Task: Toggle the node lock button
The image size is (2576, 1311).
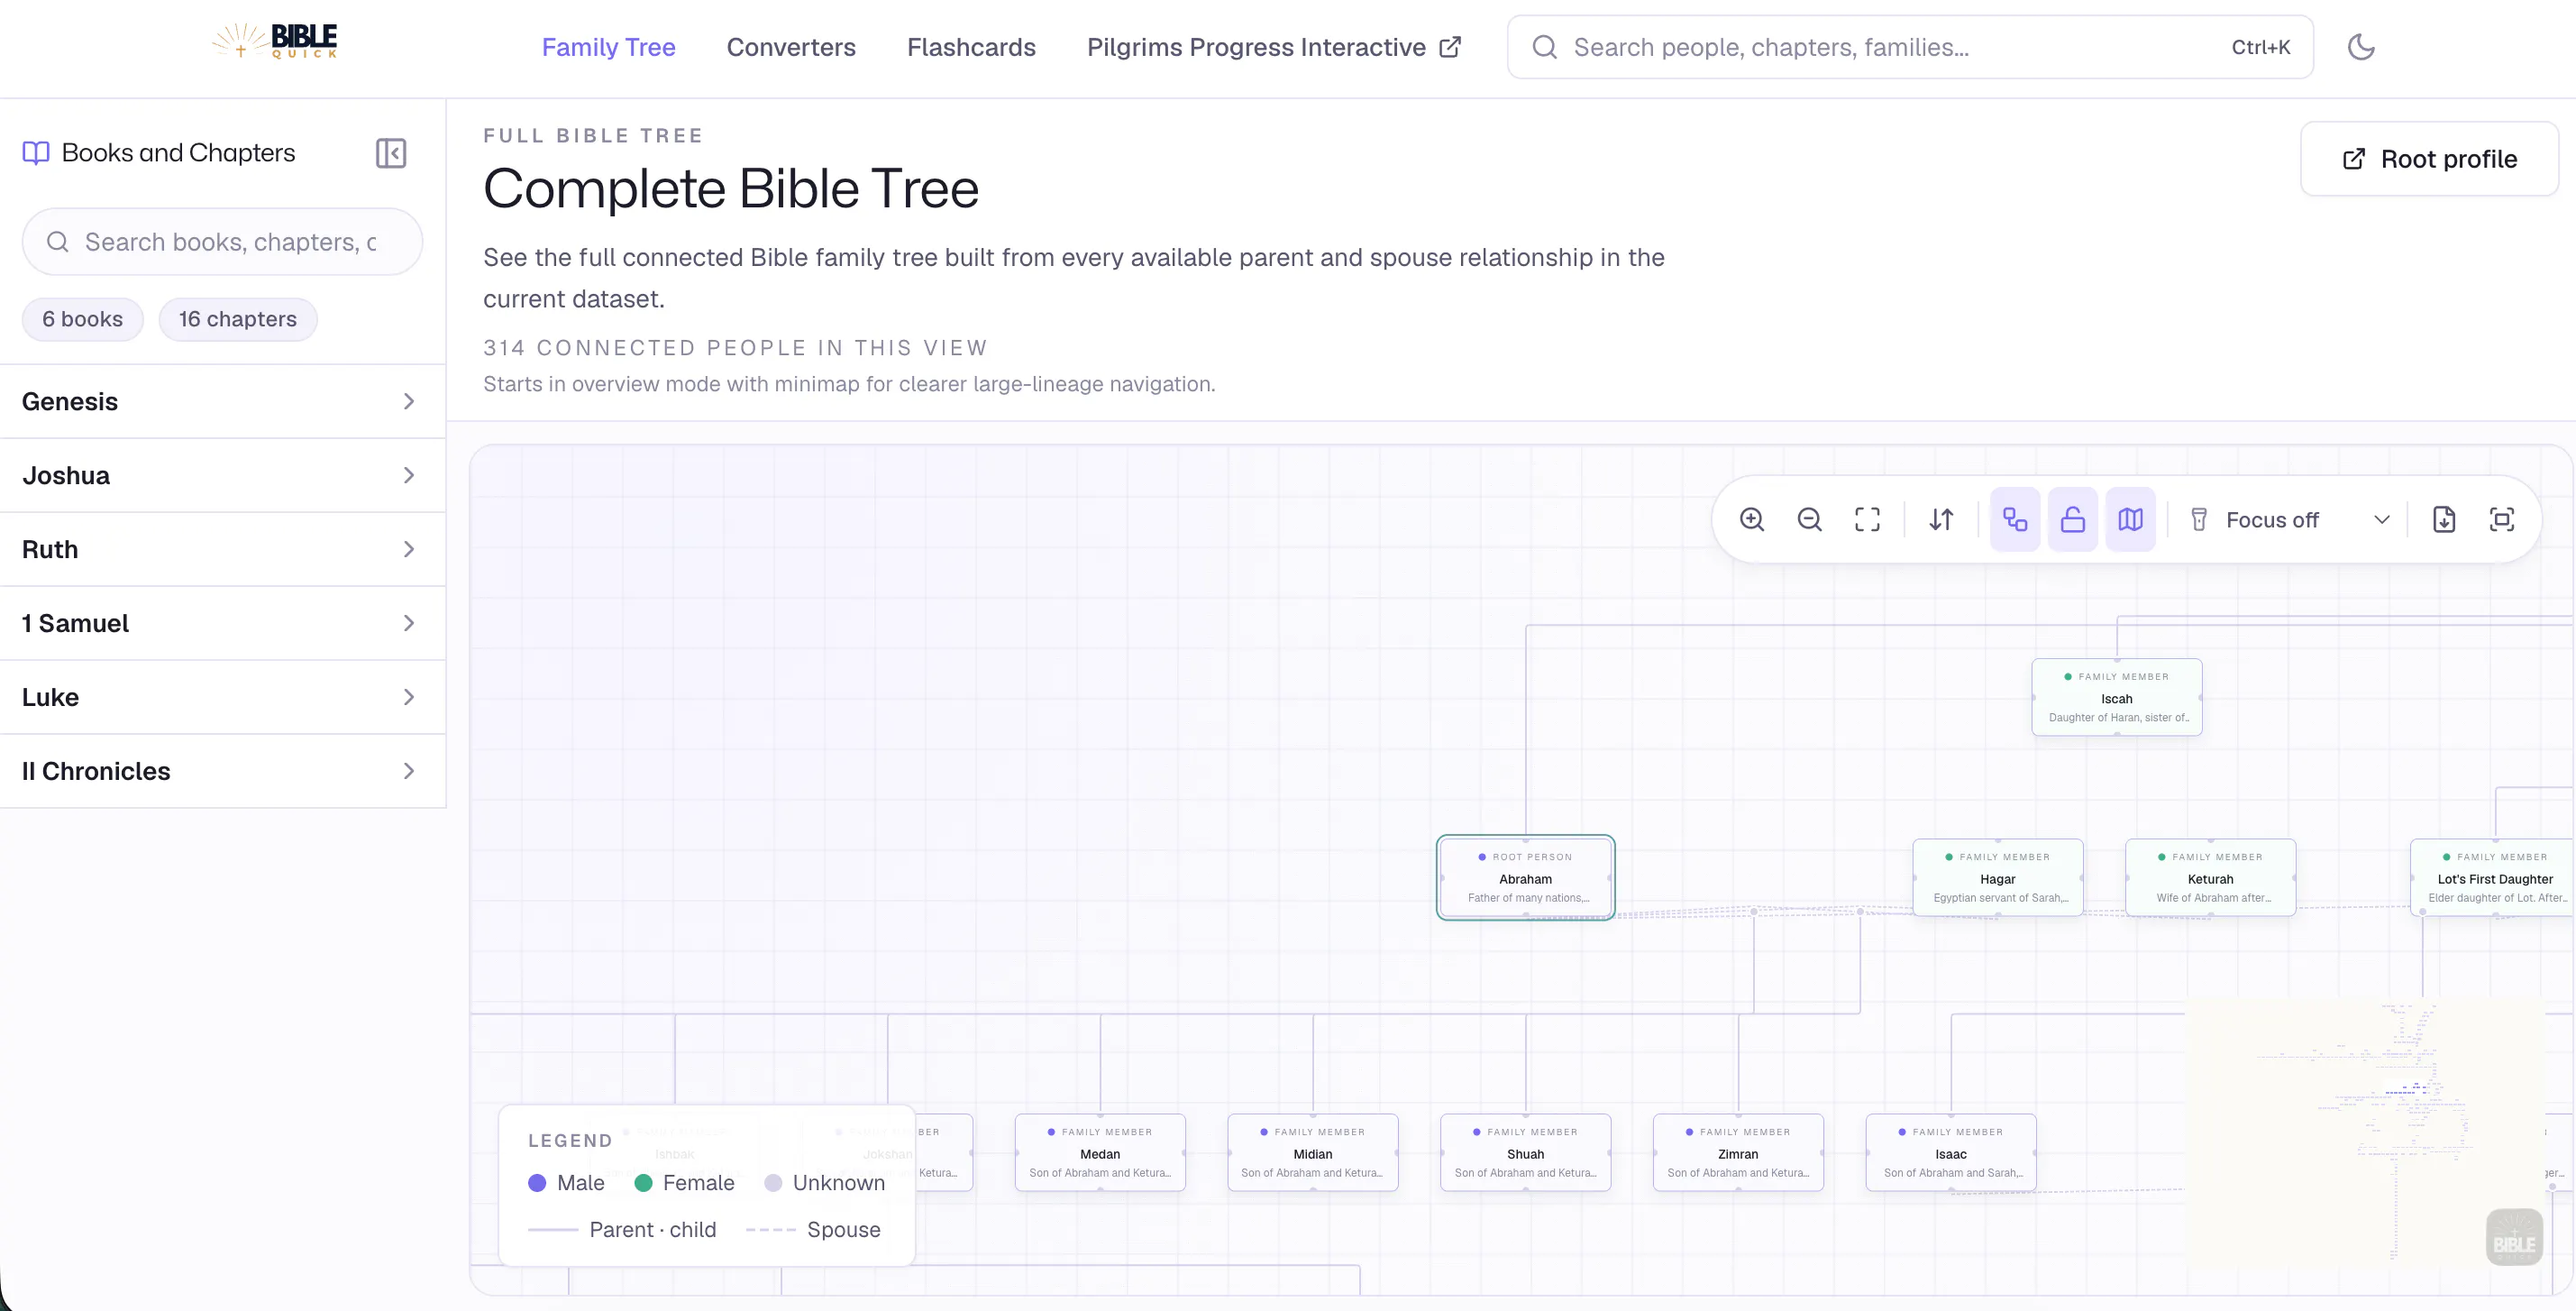Action: [x=2073, y=520]
